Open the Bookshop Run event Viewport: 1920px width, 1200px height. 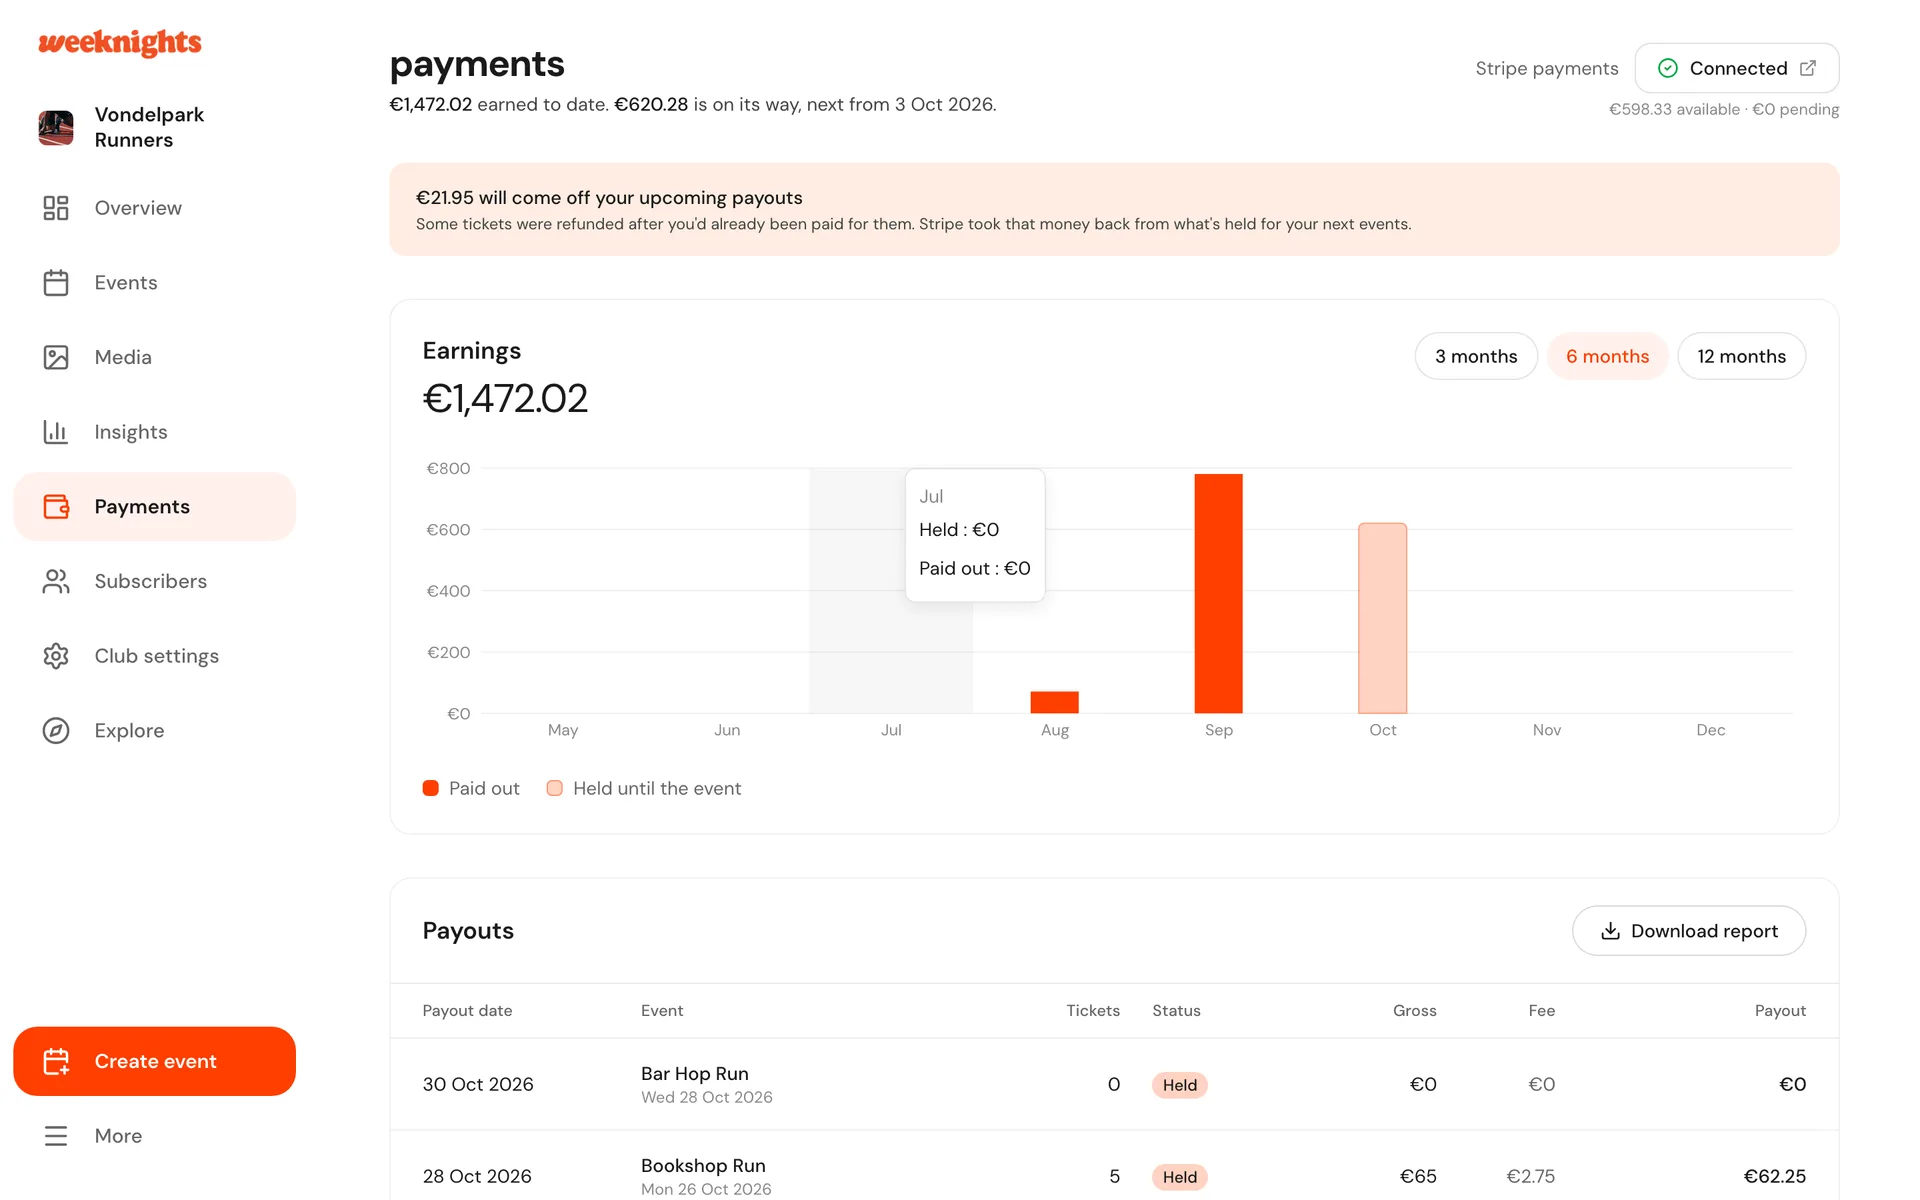tap(703, 1165)
